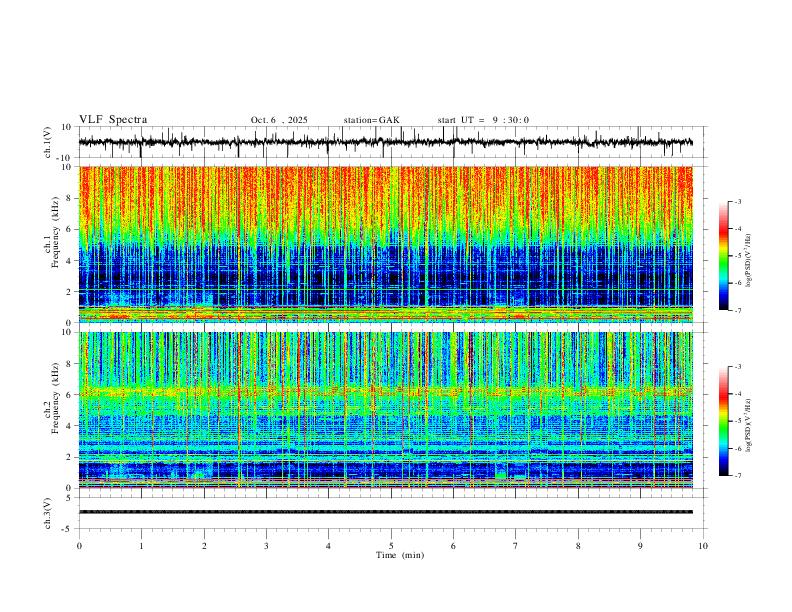Screen dimensions: 792x612
Task: Click the log(PSD) label beside ch.1 colorbar
Action: [x=748, y=261]
